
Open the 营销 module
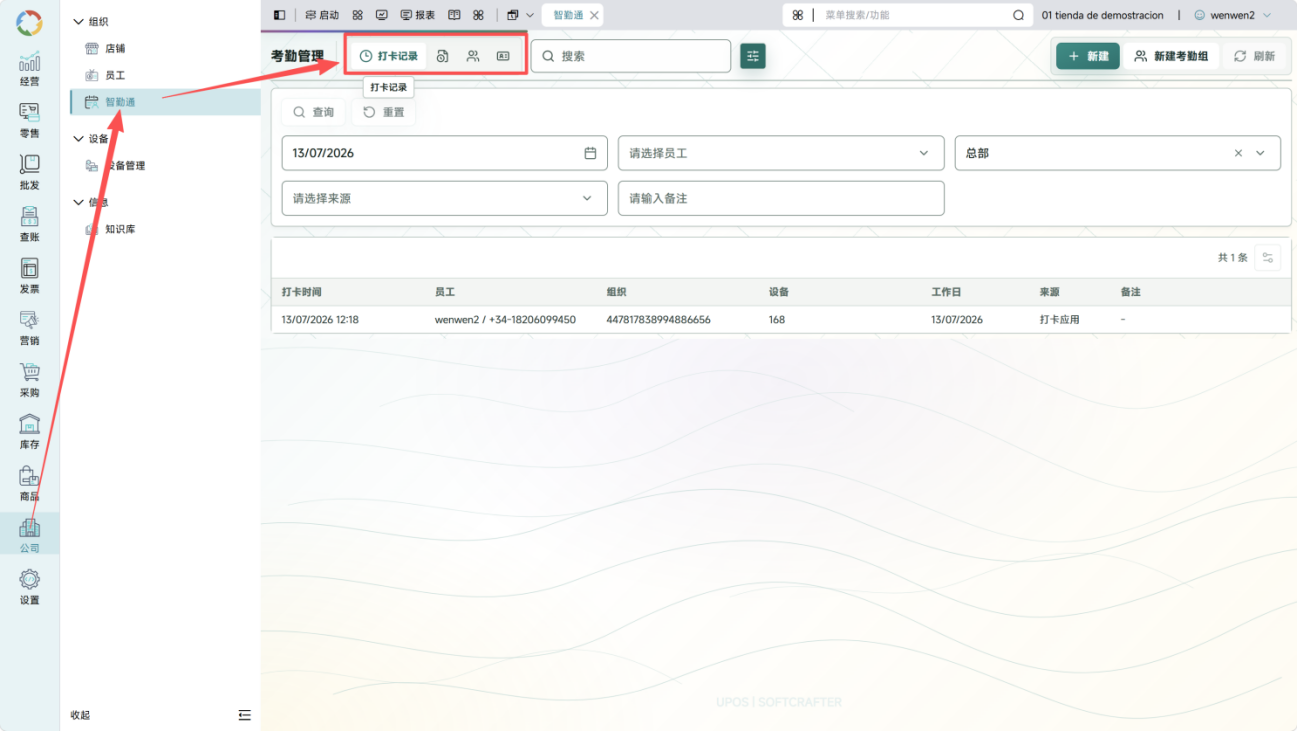tap(29, 328)
